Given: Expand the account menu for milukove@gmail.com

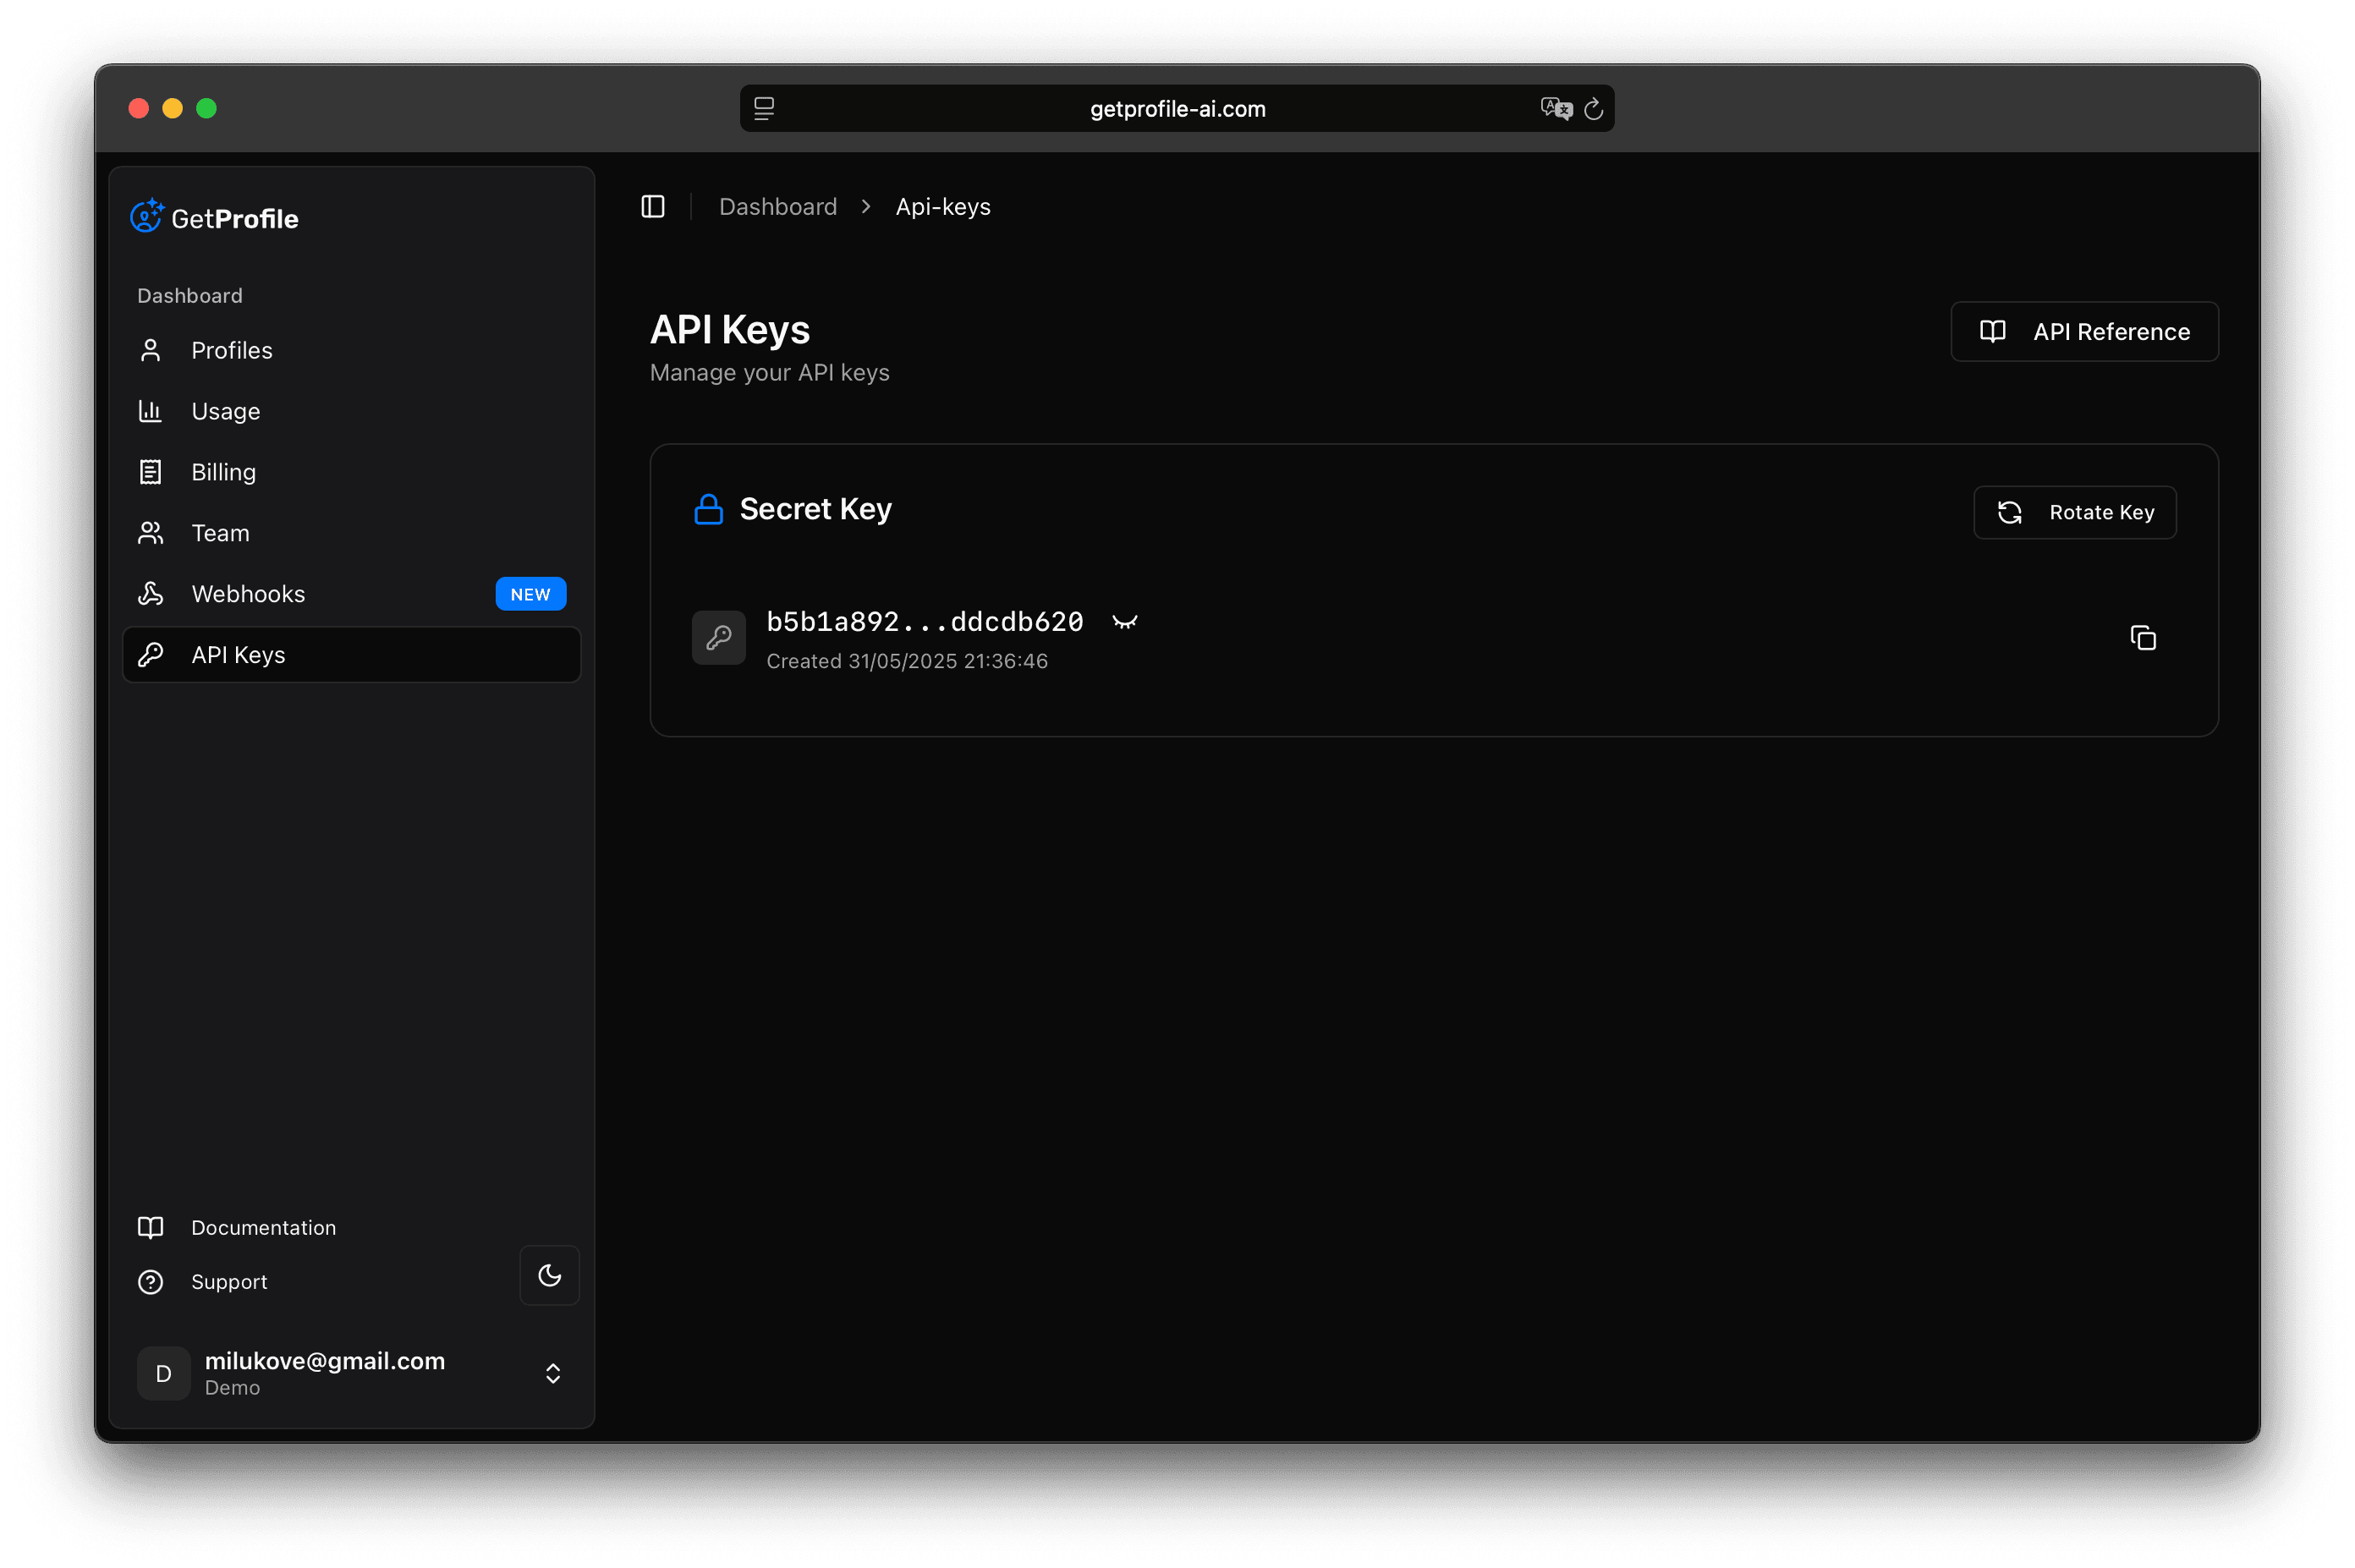Looking at the screenshot, I should (x=552, y=1373).
